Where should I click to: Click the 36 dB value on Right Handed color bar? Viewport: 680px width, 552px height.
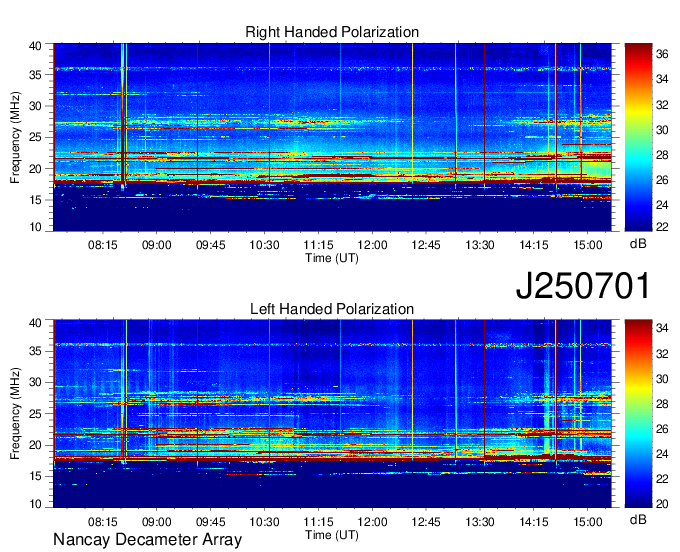662,54
